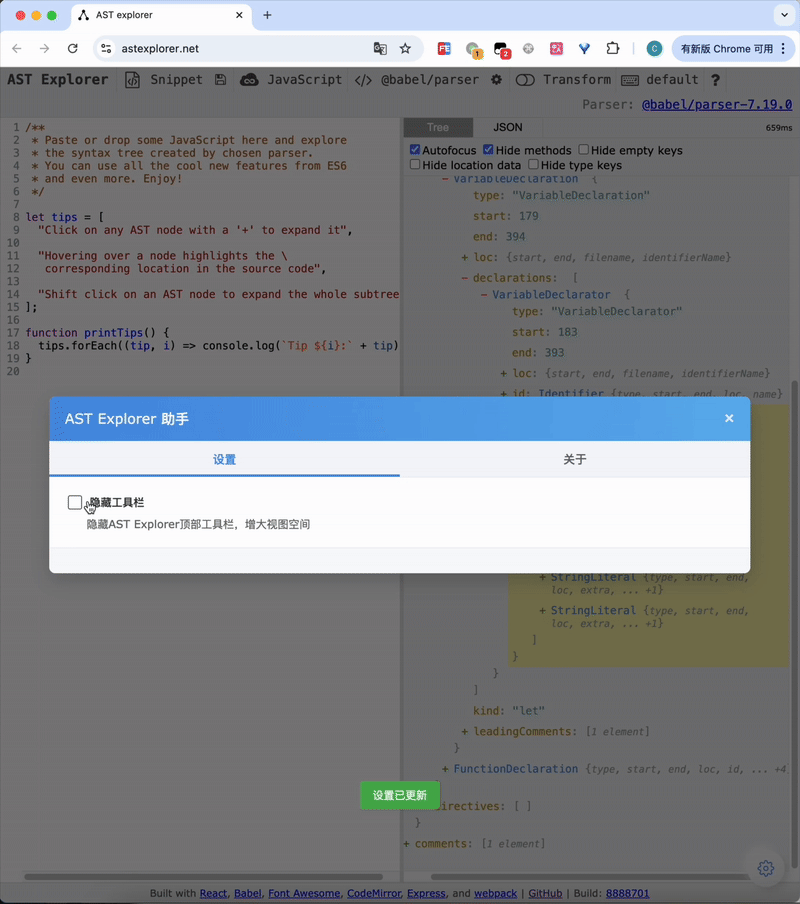This screenshot has height=904, width=800.
Task: Check the '隐藏工具栏' checkbox in the dialog
Action: click(75, 503)
